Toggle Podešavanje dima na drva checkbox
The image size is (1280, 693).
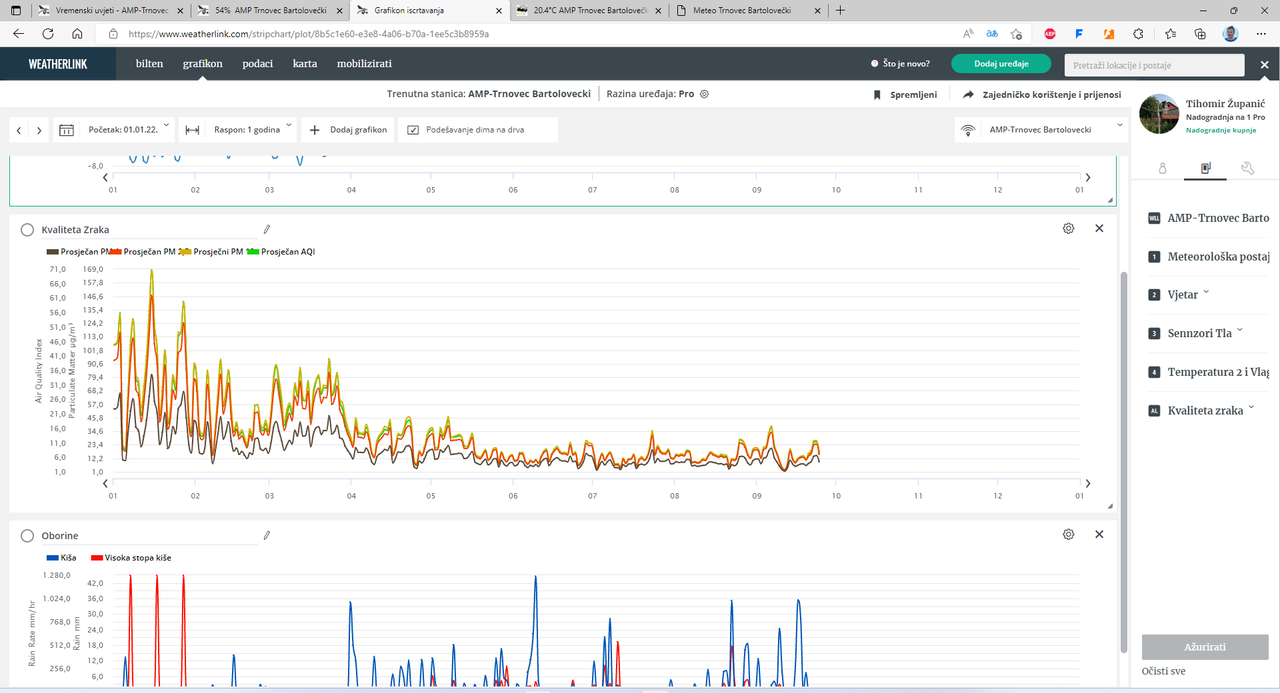[412, 130]
